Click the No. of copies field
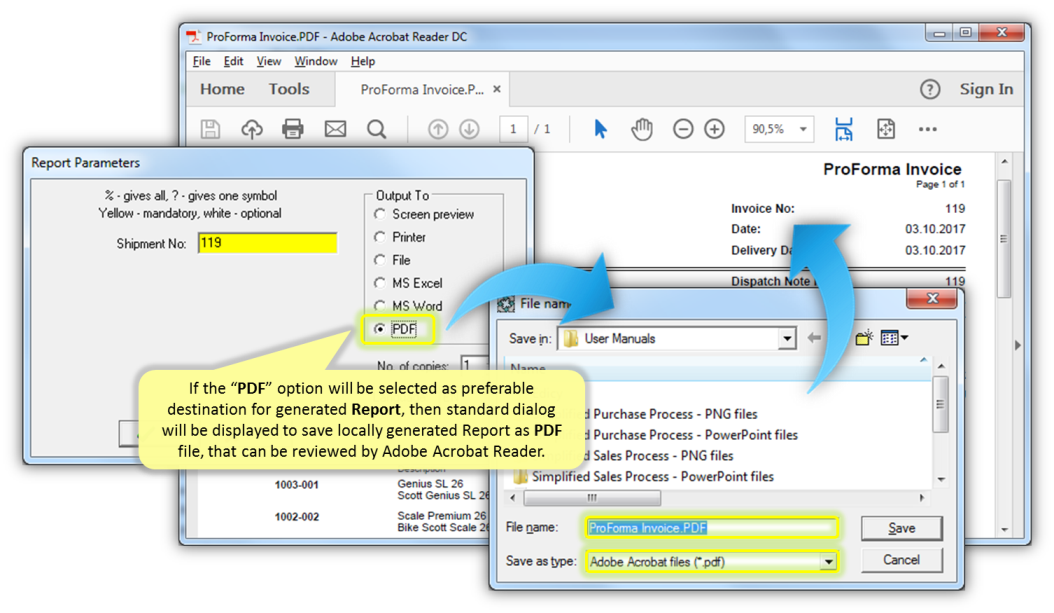Screen dimensions: 1054x613 474,364
